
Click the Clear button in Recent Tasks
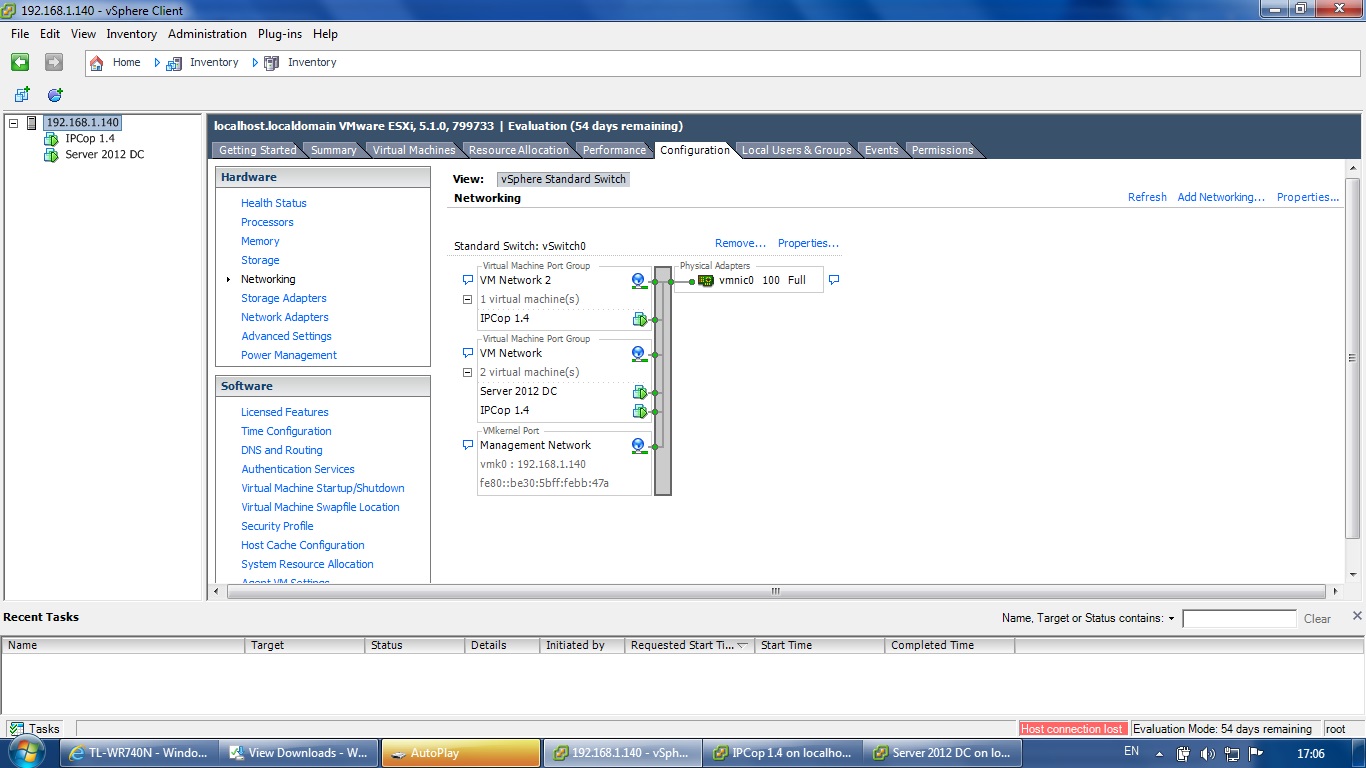click(x=1317, y=619)
